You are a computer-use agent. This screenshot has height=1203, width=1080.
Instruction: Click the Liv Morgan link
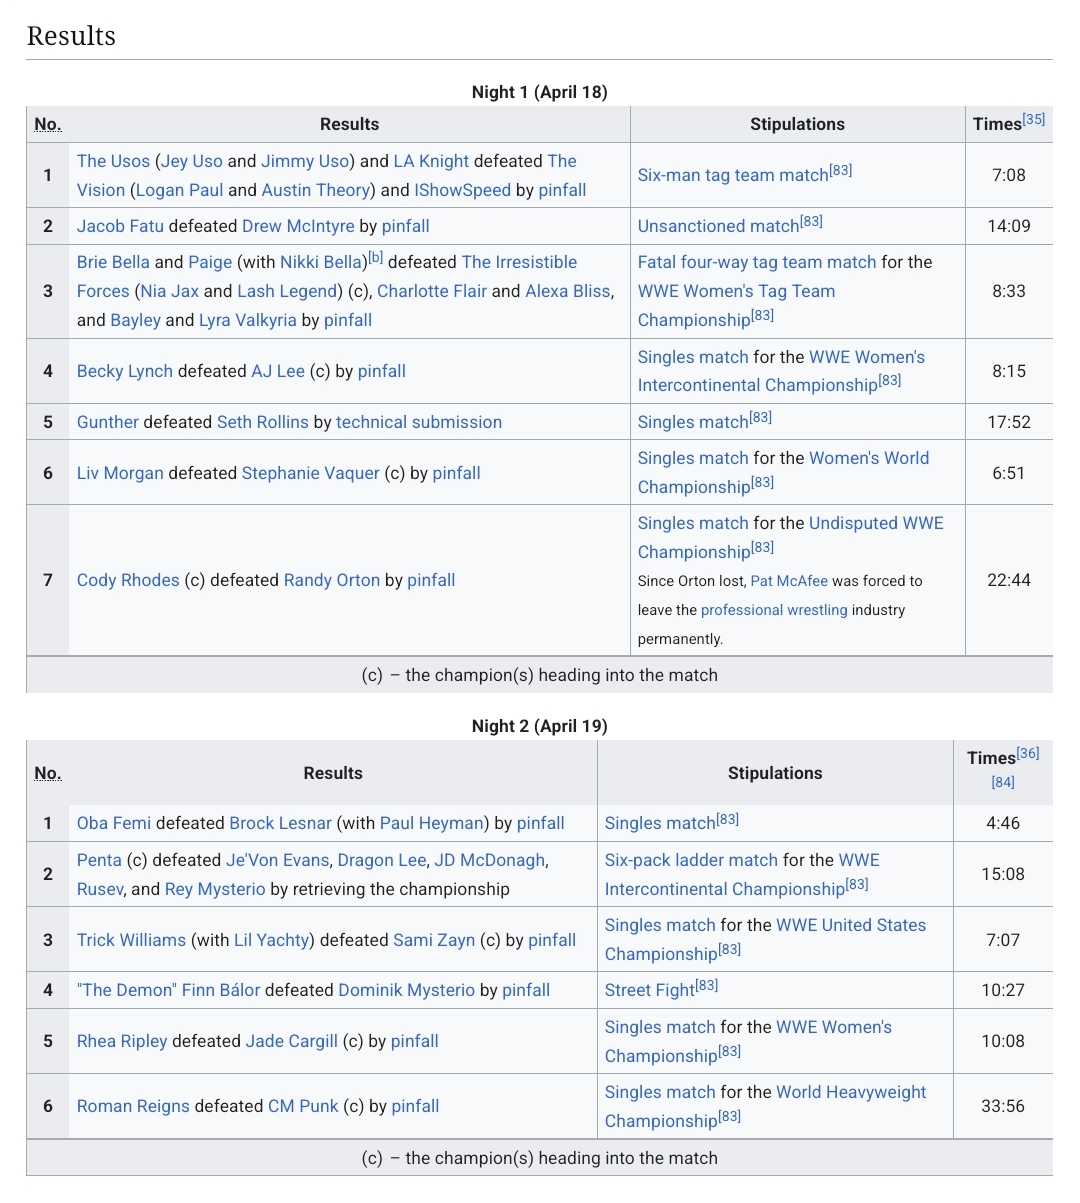pyautogui.click(x=120, y=473)
